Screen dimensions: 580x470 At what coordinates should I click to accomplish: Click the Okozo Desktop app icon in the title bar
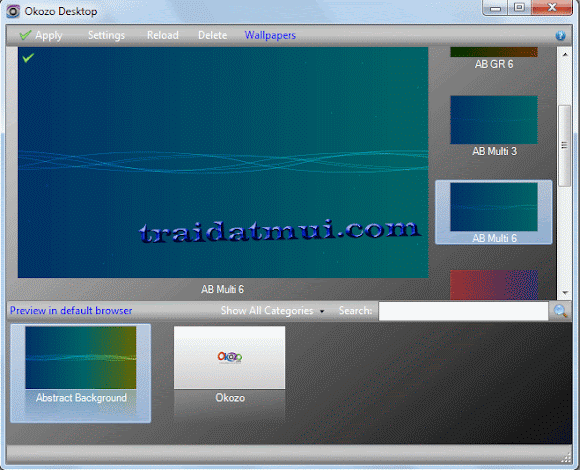pos(13,11)
